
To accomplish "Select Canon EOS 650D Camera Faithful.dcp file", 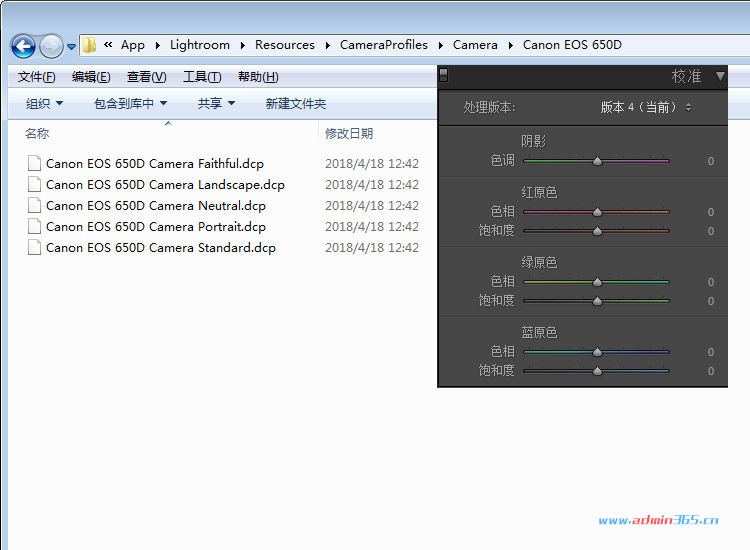I will tap(154, 164).
